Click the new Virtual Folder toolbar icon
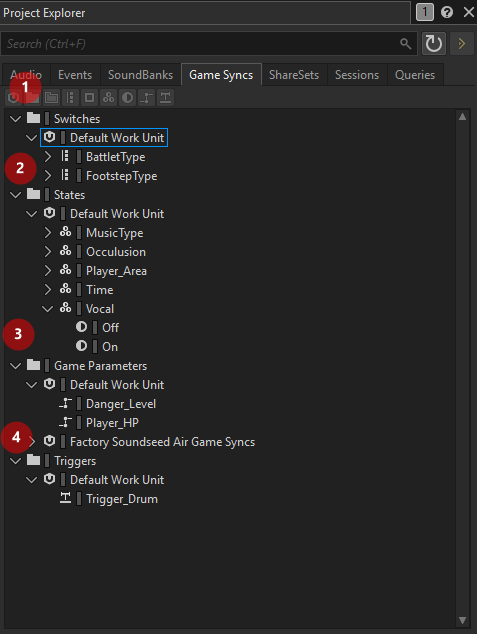Viewport: 477px width, 634px height. 51,98
